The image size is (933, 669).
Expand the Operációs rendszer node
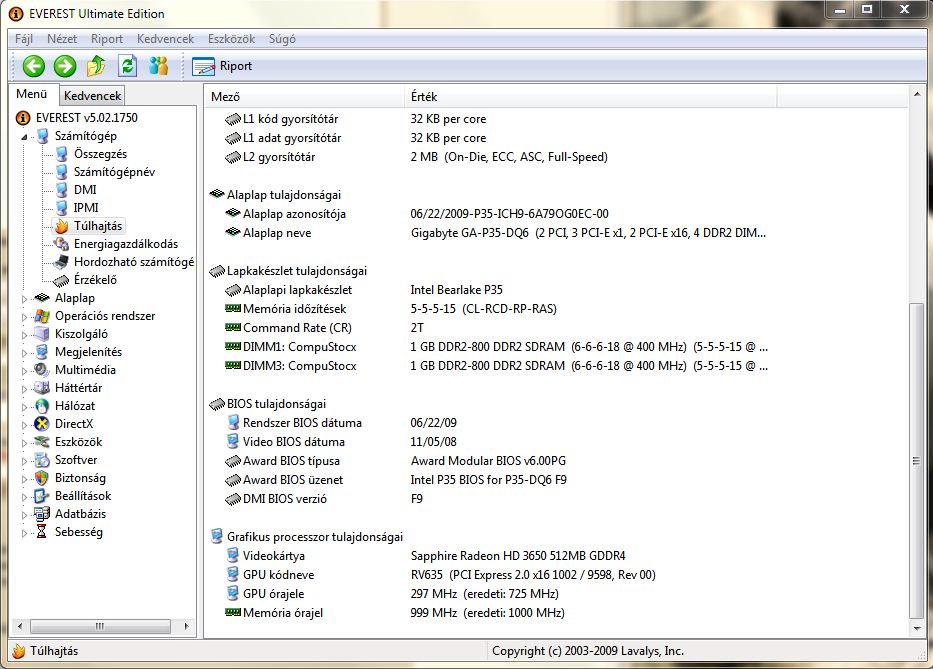click(x=24, y=317)
